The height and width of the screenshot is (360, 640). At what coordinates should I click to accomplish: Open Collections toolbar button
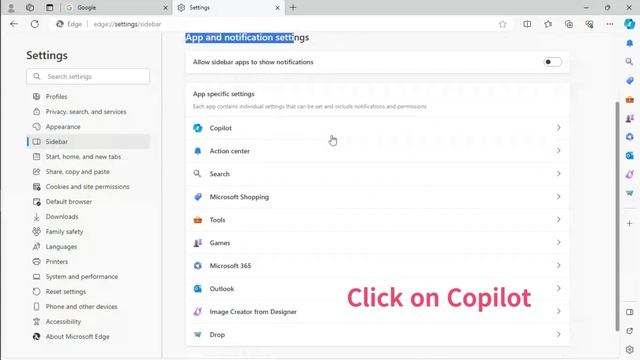(x=569, y=24)
